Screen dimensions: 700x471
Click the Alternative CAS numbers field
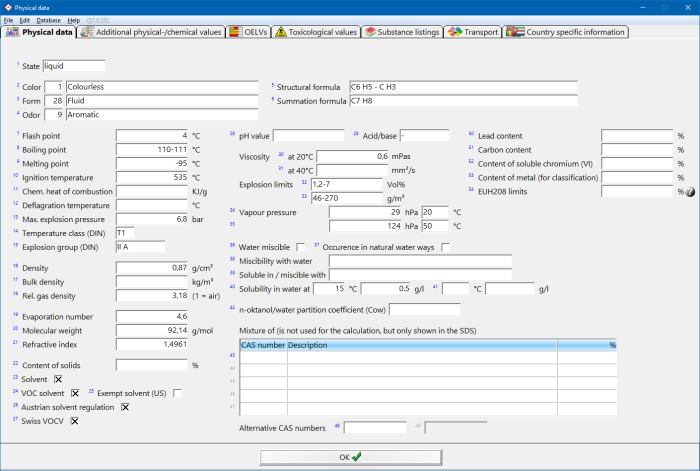click(x=375, y=428)
